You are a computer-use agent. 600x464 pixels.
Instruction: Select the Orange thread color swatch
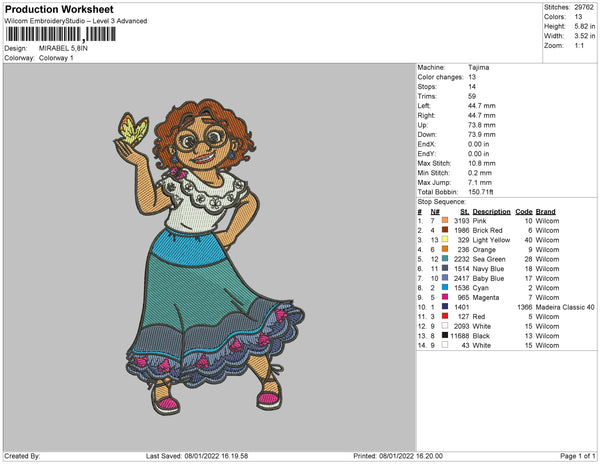click(445, 249)
